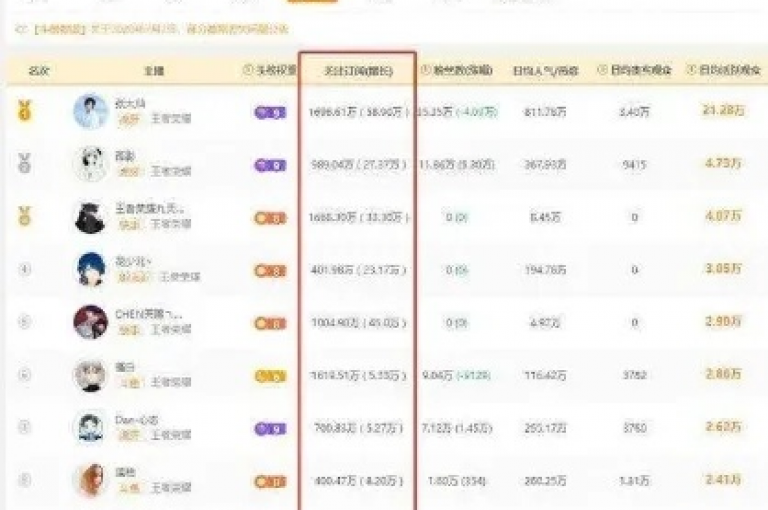Open the first-ranked streamer's avatar
This screenshot has height=510, width=768.
coord(90,111)
